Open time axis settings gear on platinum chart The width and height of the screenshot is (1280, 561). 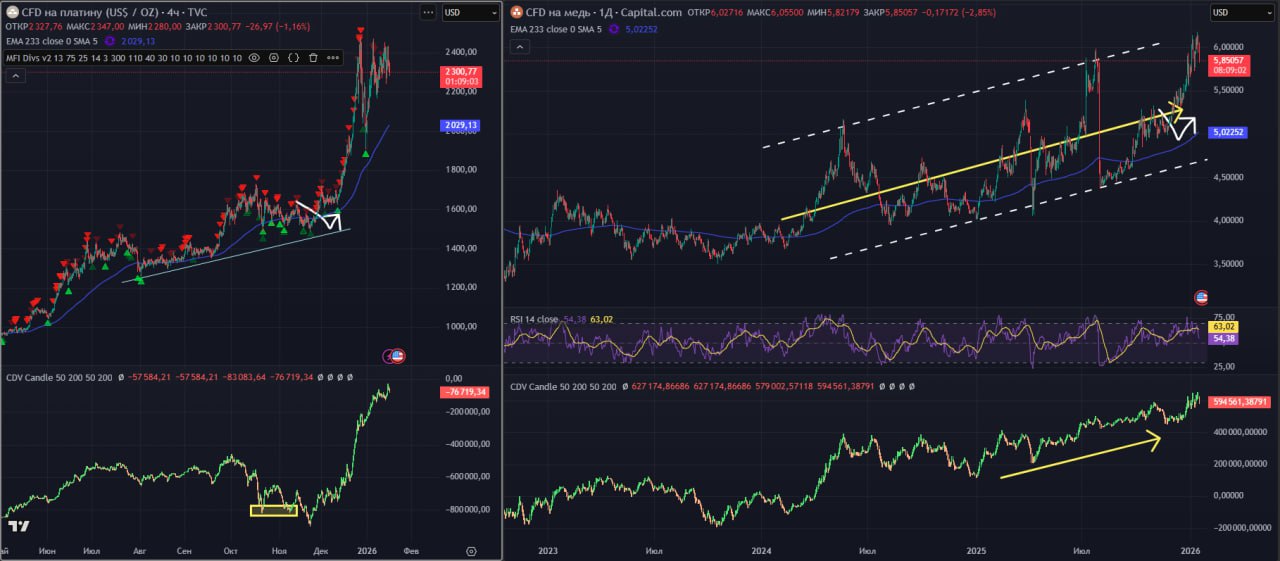tap(469, 551)
